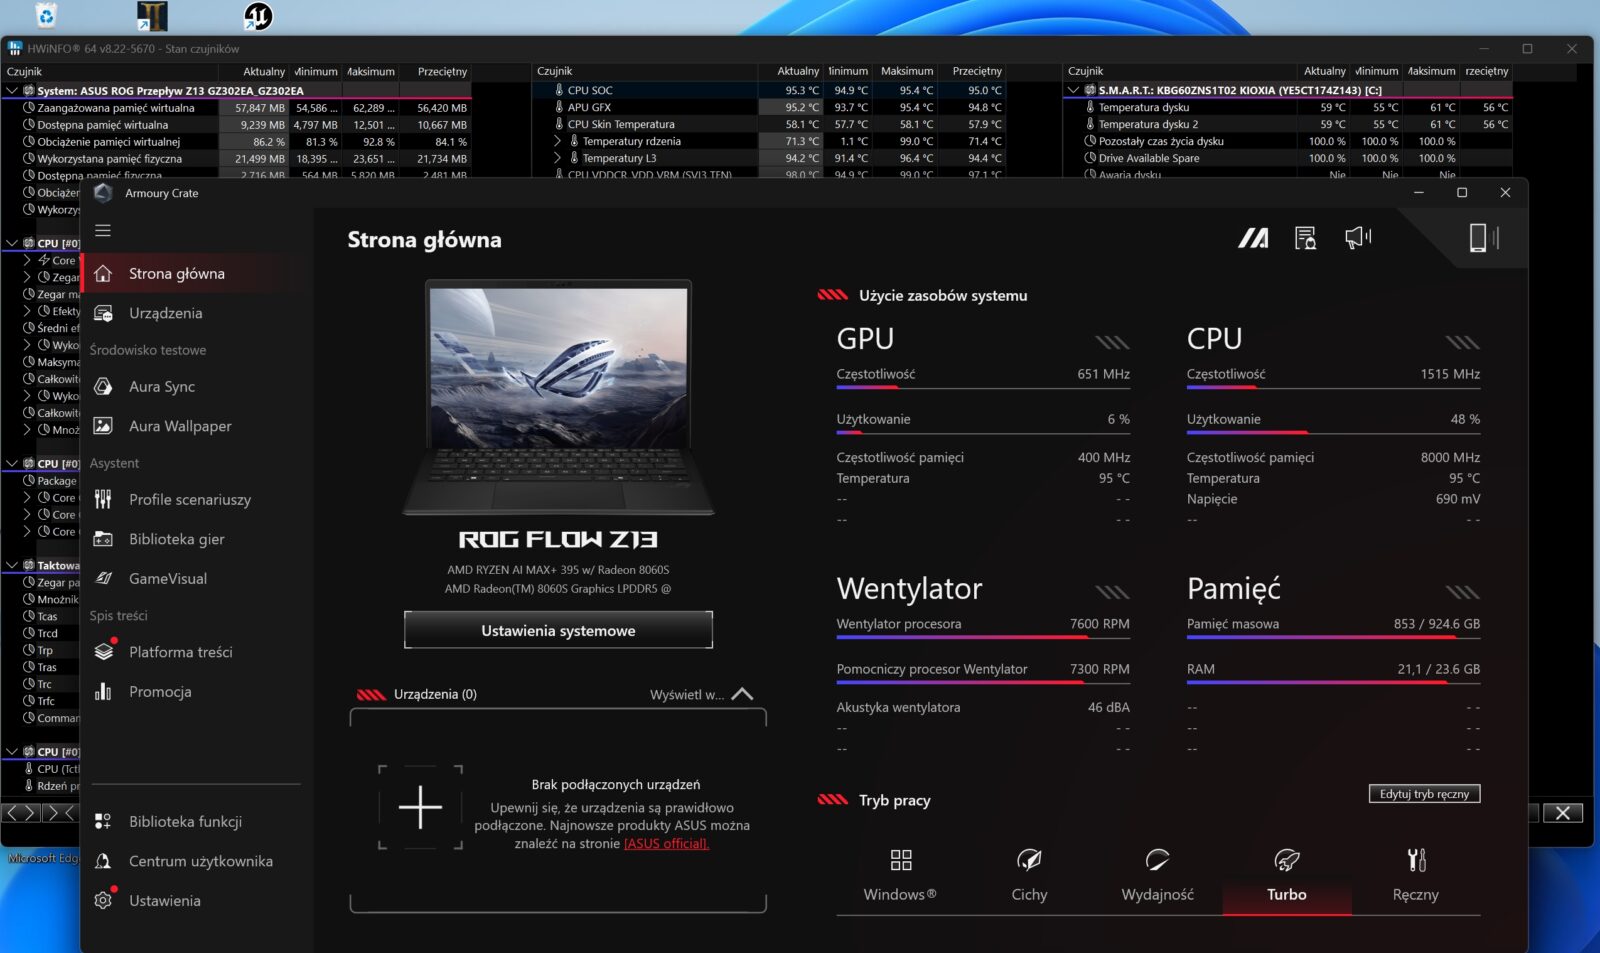Open the system report document icon
1600x953 pixels.
[x=1305, y=238]
